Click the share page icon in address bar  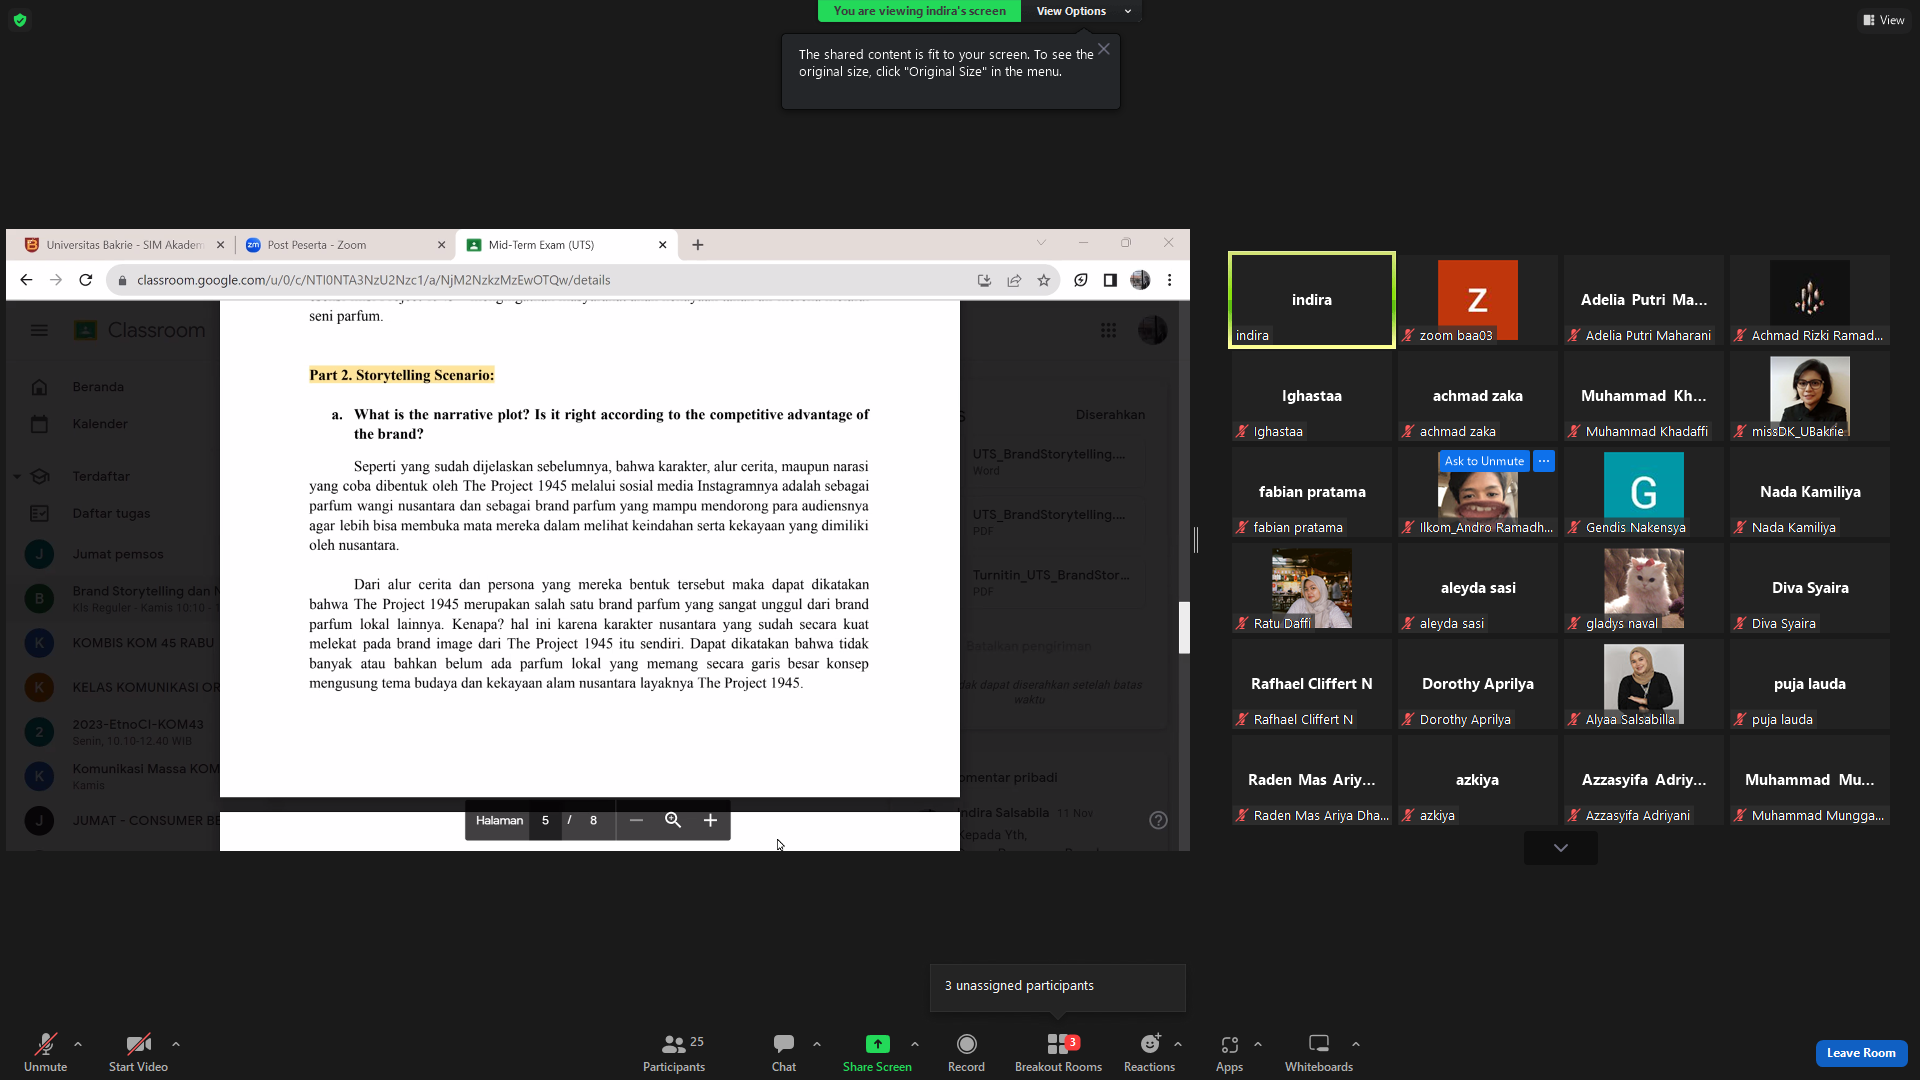click(1014, 280)
